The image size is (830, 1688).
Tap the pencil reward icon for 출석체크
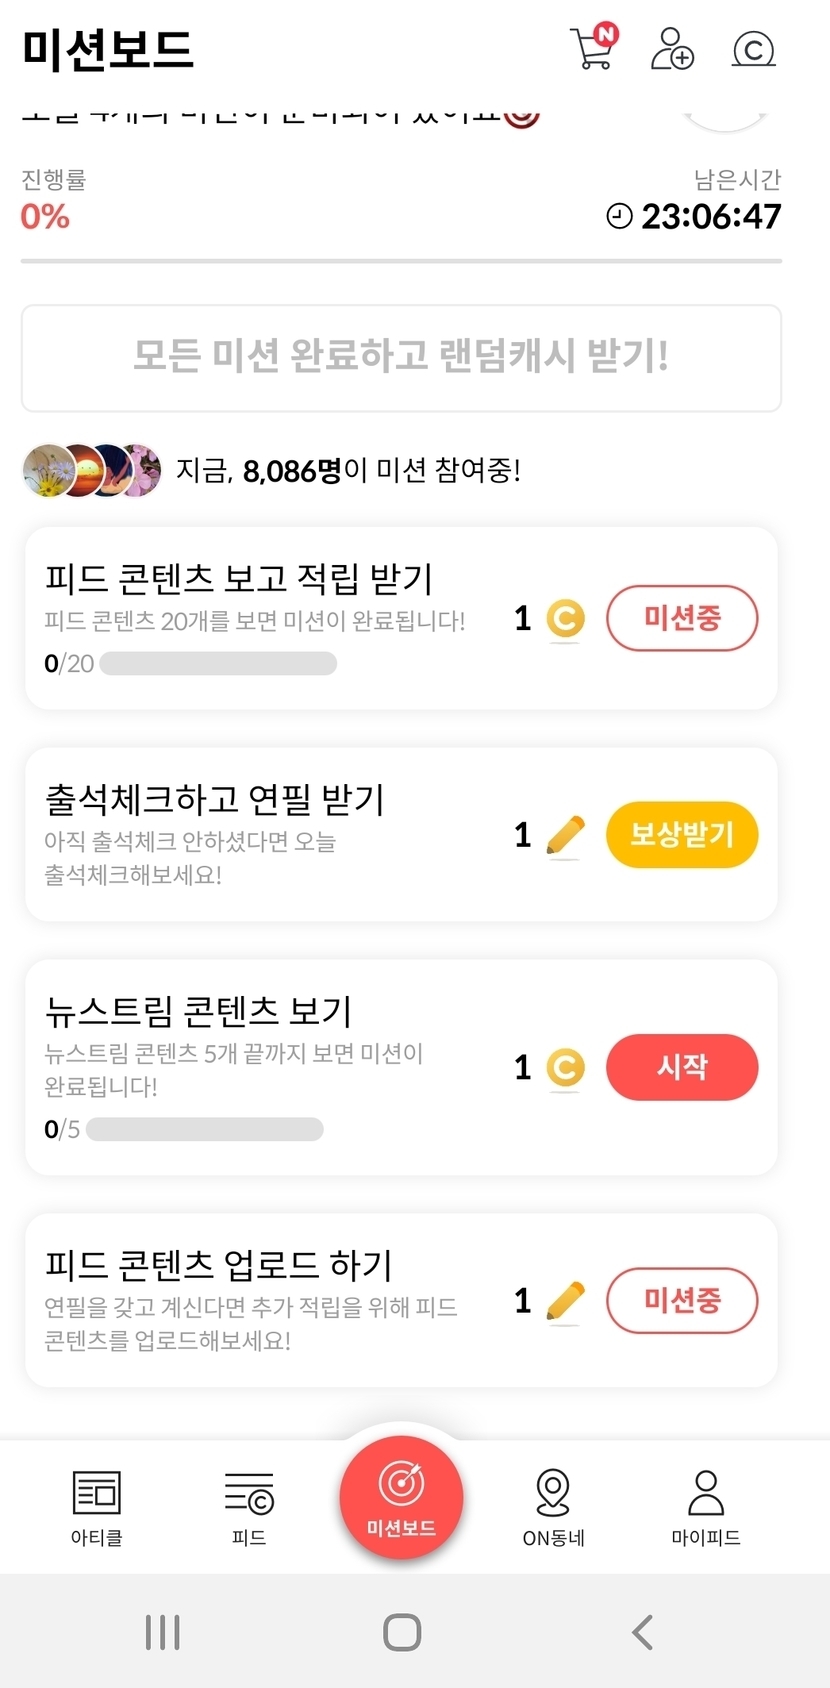click(x=565, y=835)
